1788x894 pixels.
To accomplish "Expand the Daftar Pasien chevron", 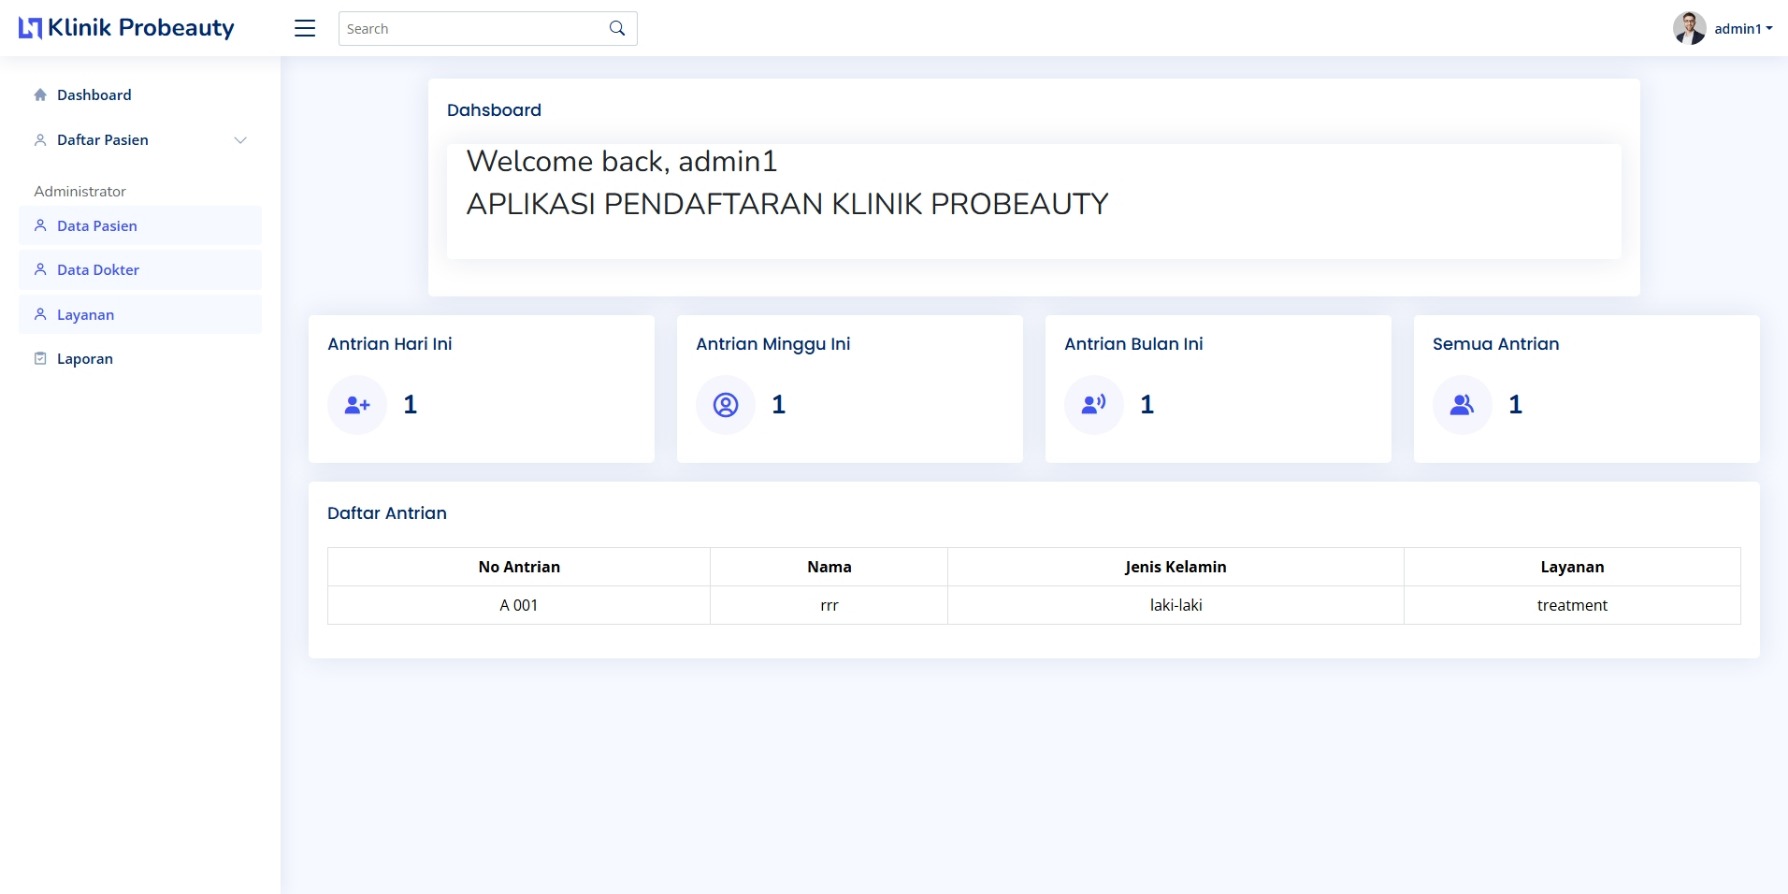I will click(240, 140).
